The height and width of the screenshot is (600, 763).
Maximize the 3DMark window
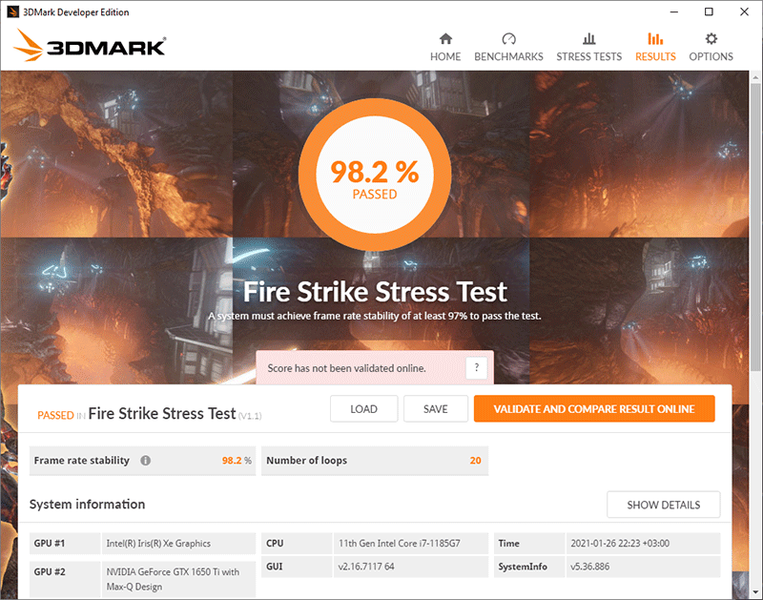point(709,12)
